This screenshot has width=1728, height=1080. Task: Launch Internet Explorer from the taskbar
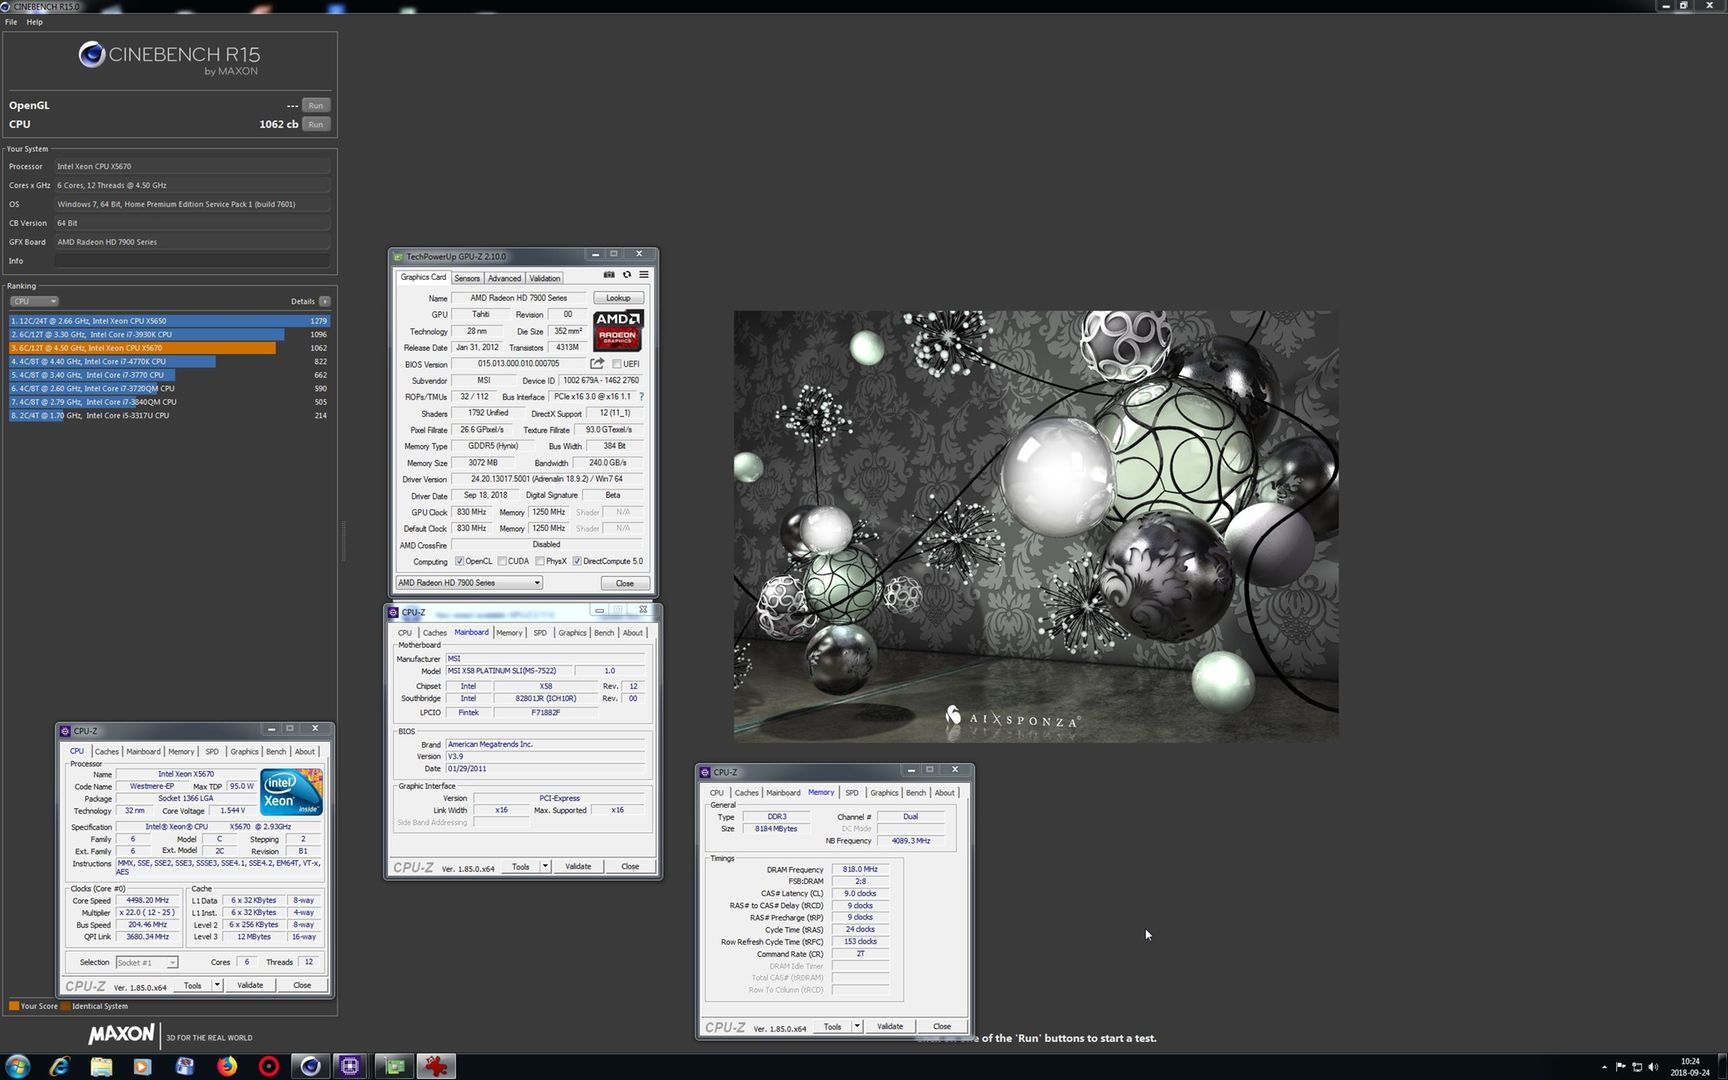(x=60, y=1066)
